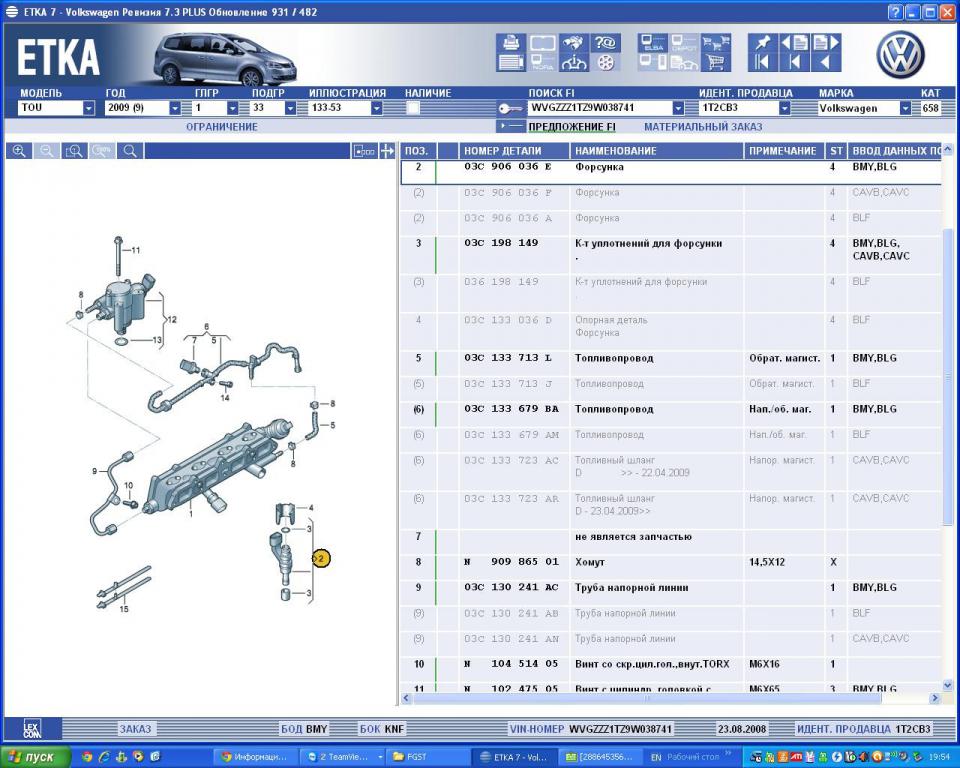Screen dimensions: 960x768
Task: Click the ETKA 7 taskbar button
Action: point(514,757)
